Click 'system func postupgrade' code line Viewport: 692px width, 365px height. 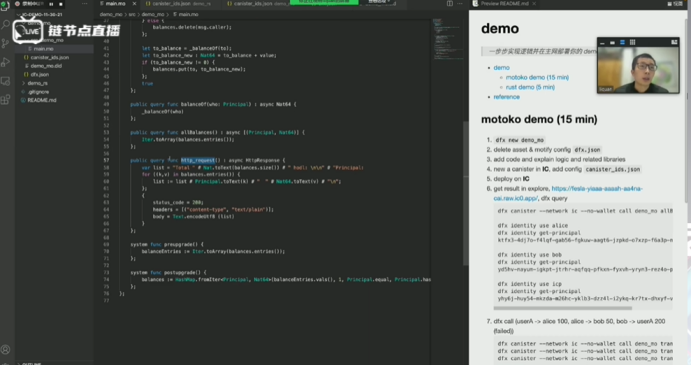coord(168,272)
